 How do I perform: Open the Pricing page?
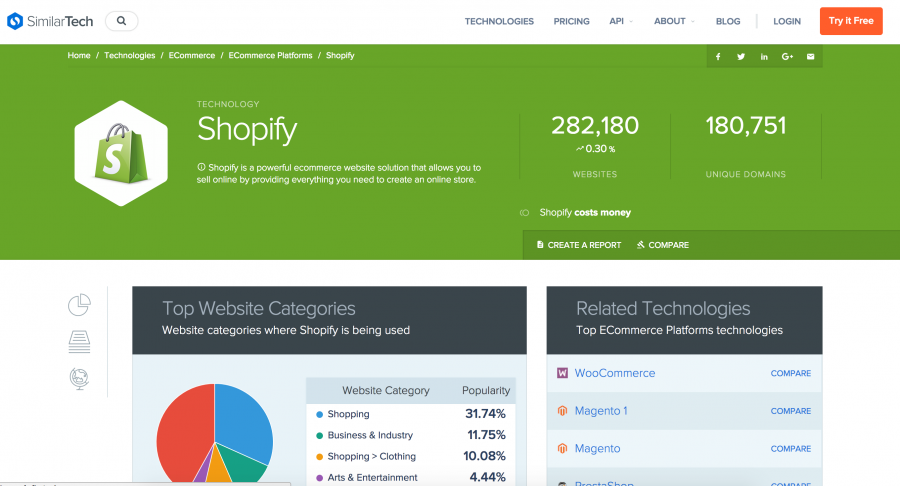point(571,21)
